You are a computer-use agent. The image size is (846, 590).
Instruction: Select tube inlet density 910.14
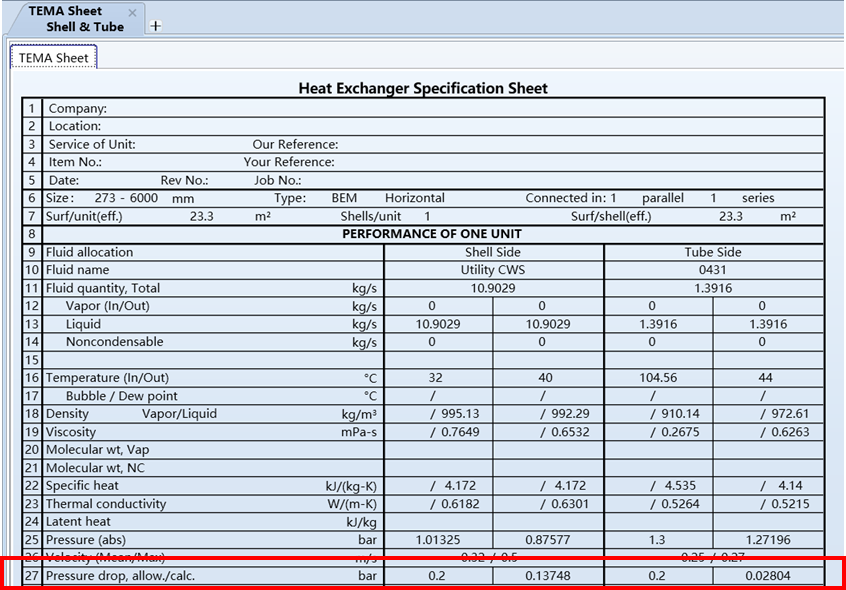[680, 414]
